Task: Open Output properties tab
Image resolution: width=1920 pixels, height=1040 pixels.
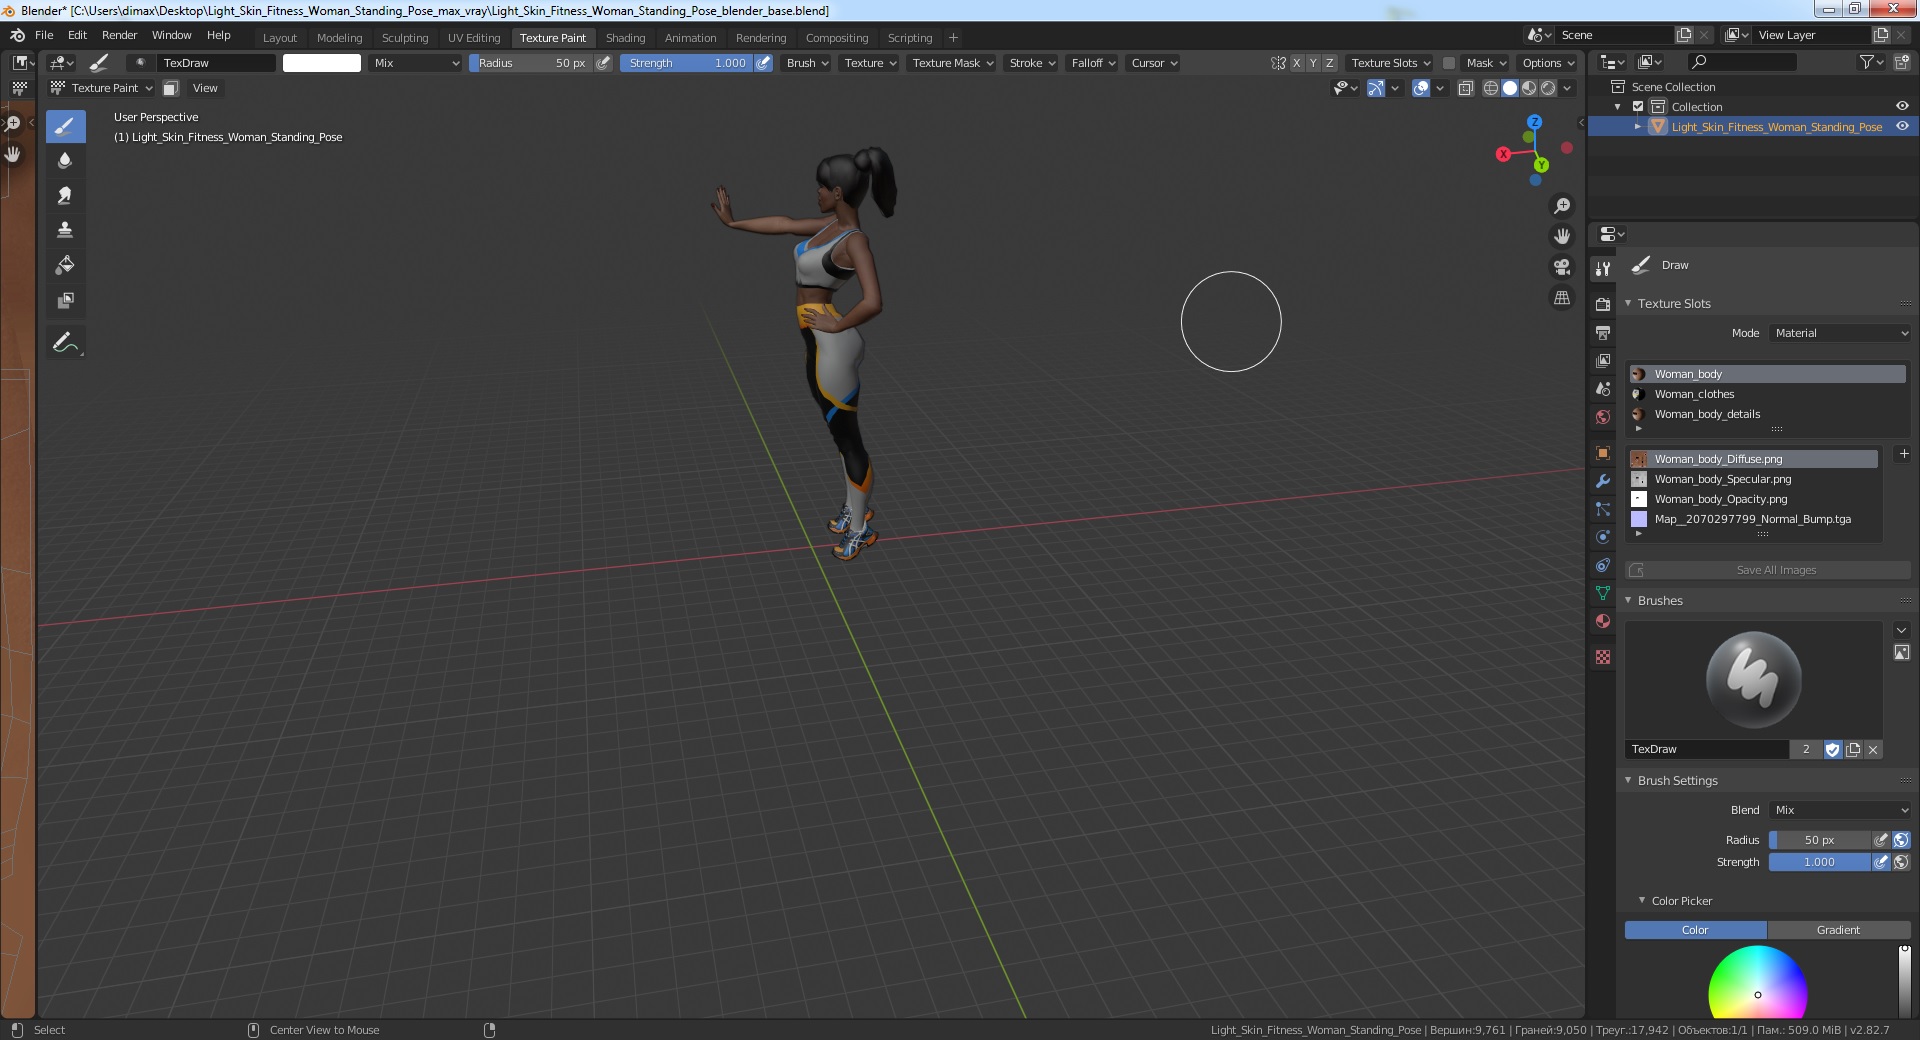Action: [1603, 332]
